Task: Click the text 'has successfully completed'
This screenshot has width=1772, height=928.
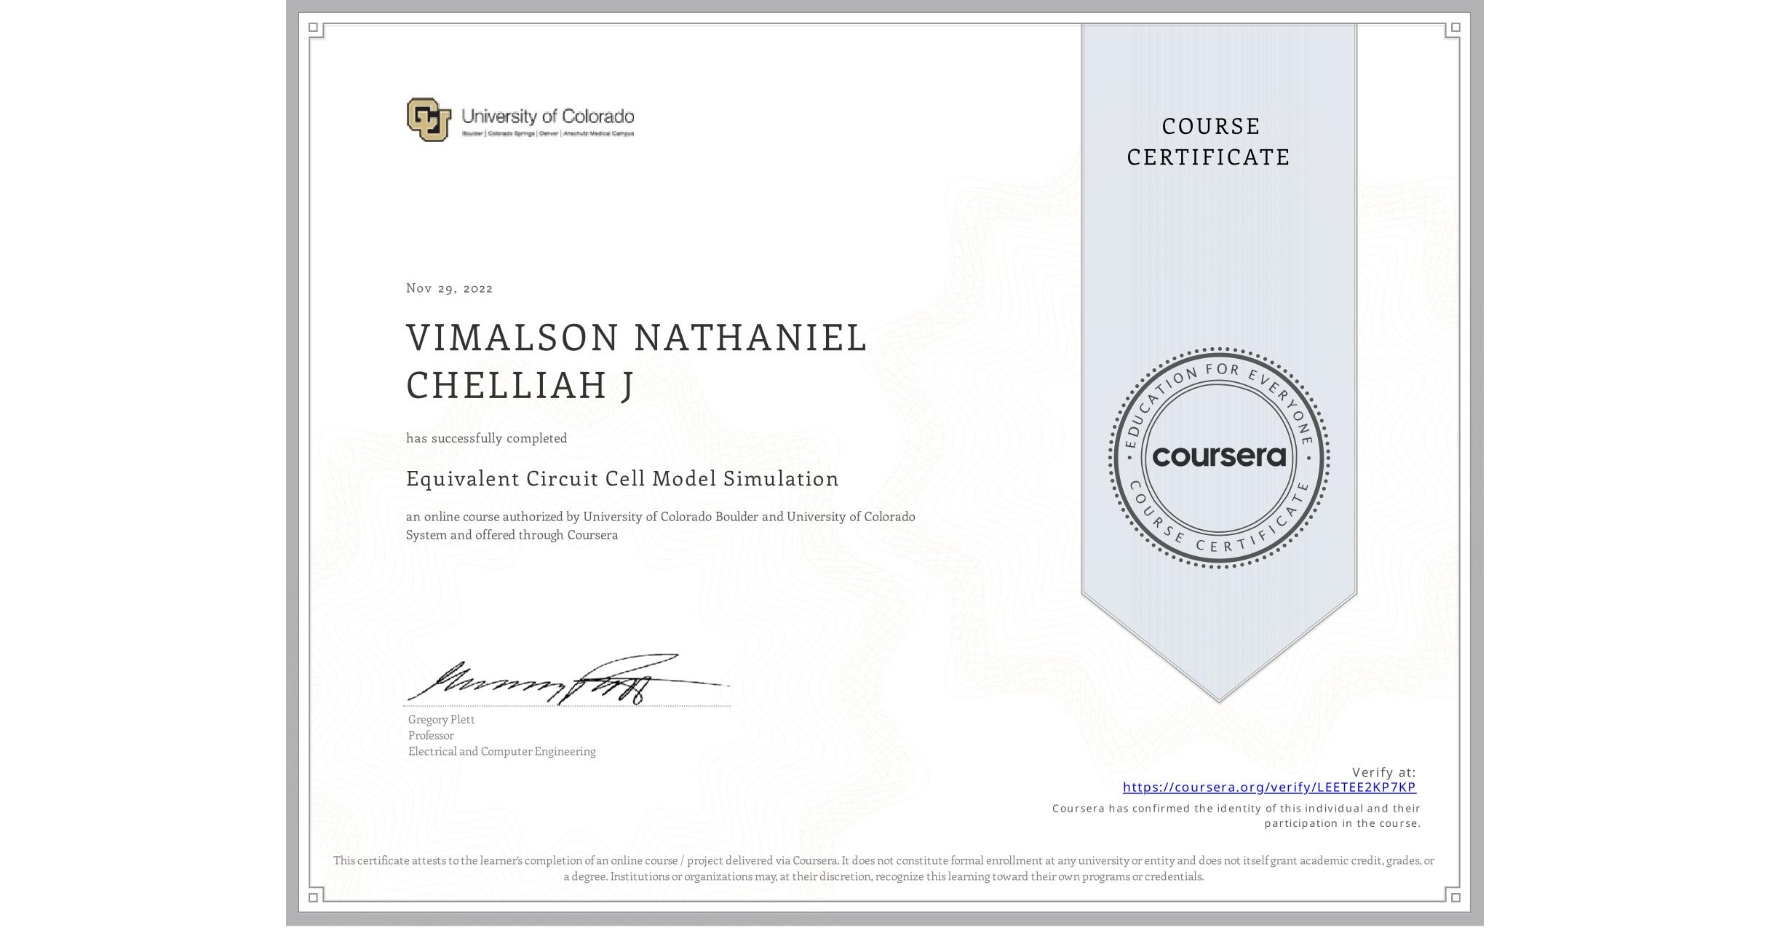Action: [x=486, y=438]
